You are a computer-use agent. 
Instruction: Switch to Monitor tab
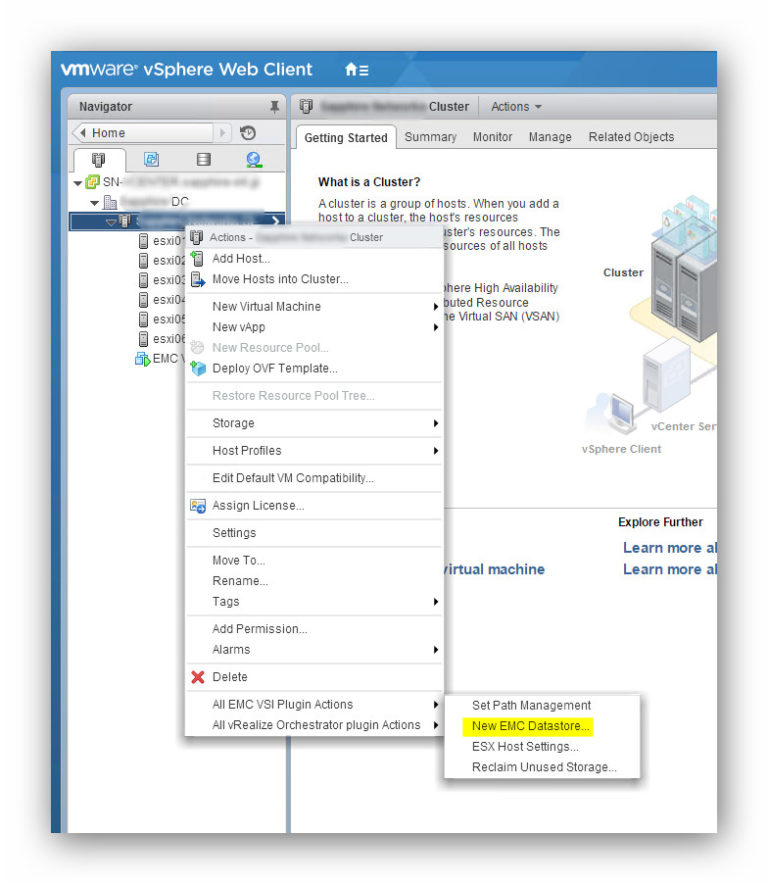click(x=492, y=137)
